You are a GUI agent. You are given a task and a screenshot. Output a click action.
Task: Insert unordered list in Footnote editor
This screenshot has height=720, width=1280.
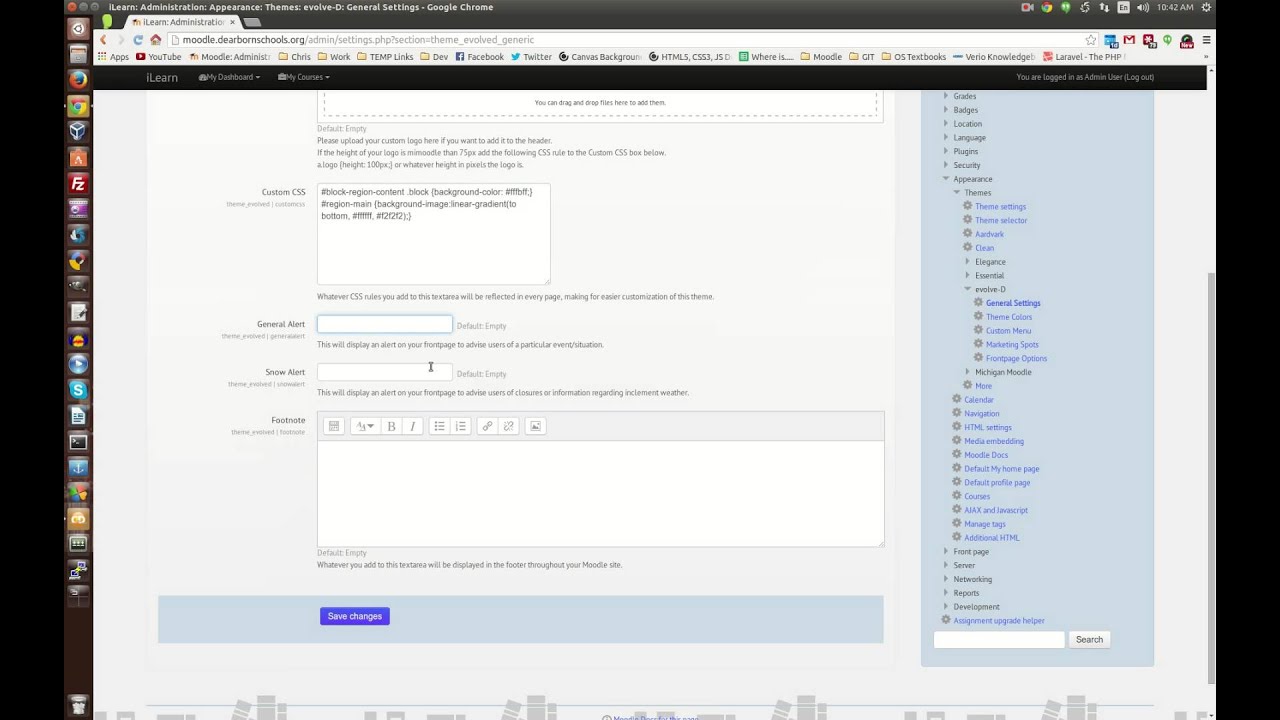click(x=439, y=426)
